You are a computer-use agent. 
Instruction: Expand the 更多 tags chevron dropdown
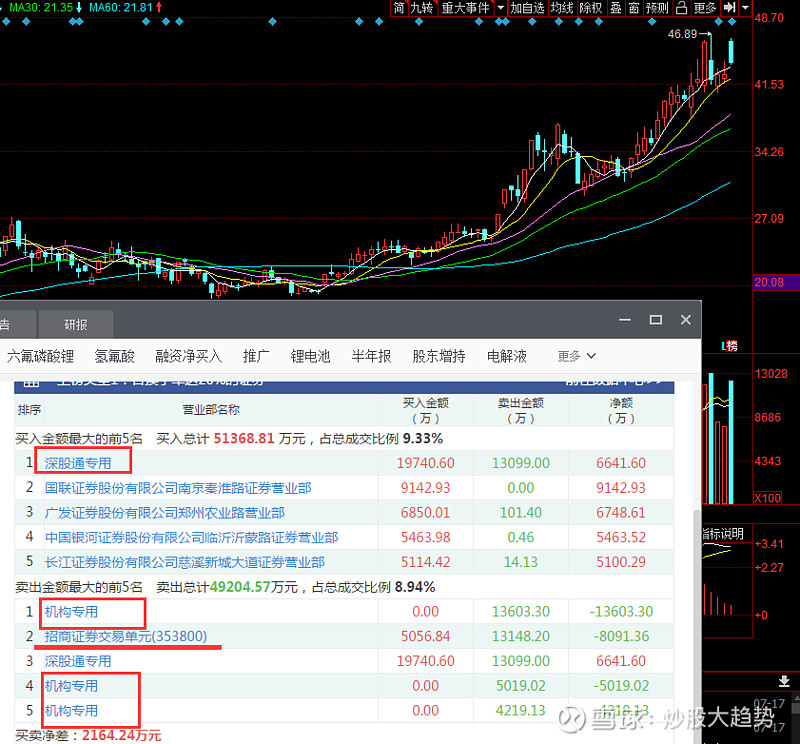(577, 356)
